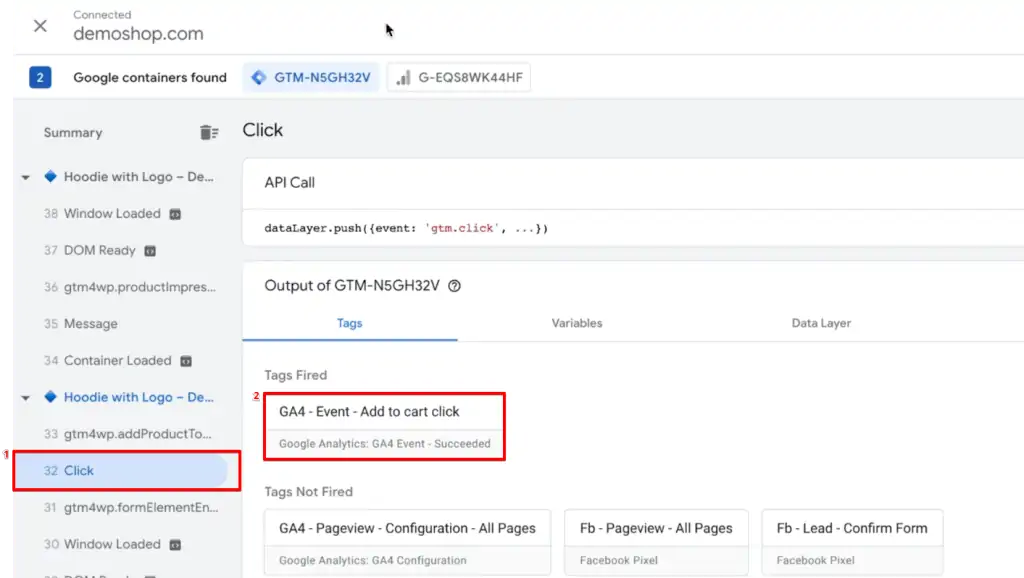Click the trash icon beside Summary

(209, 132)
